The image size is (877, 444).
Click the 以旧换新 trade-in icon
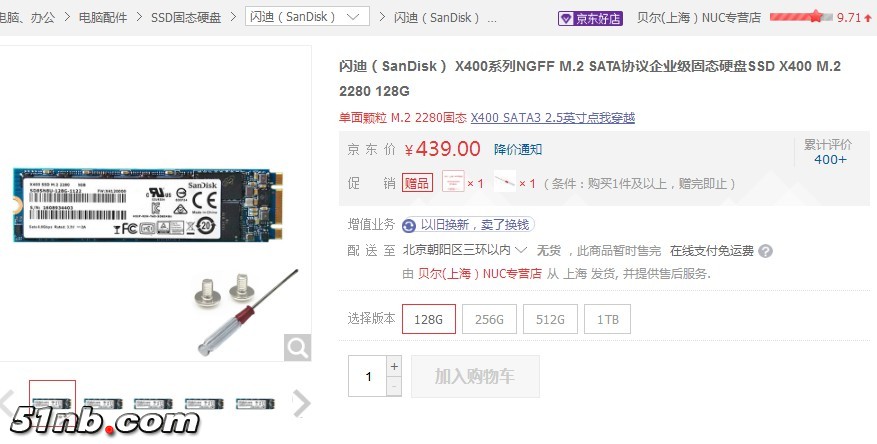[x=409, y=225]
